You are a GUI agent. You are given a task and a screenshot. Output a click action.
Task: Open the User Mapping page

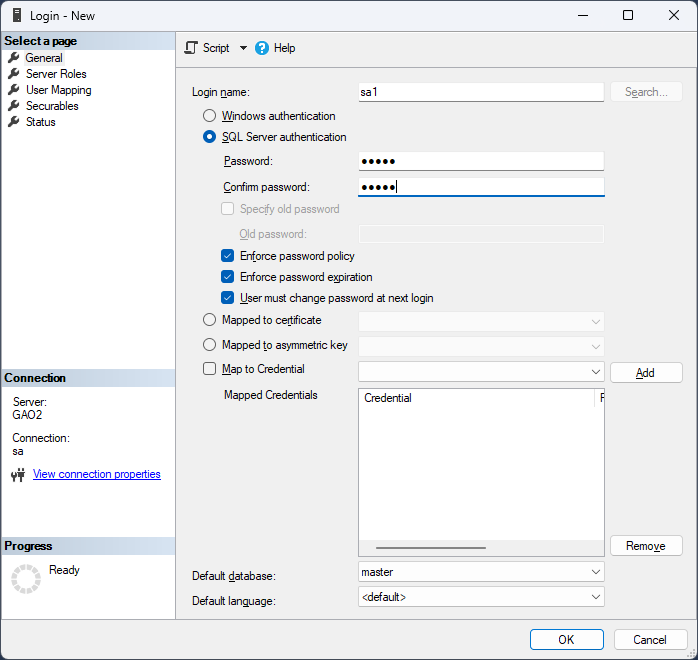59,90
